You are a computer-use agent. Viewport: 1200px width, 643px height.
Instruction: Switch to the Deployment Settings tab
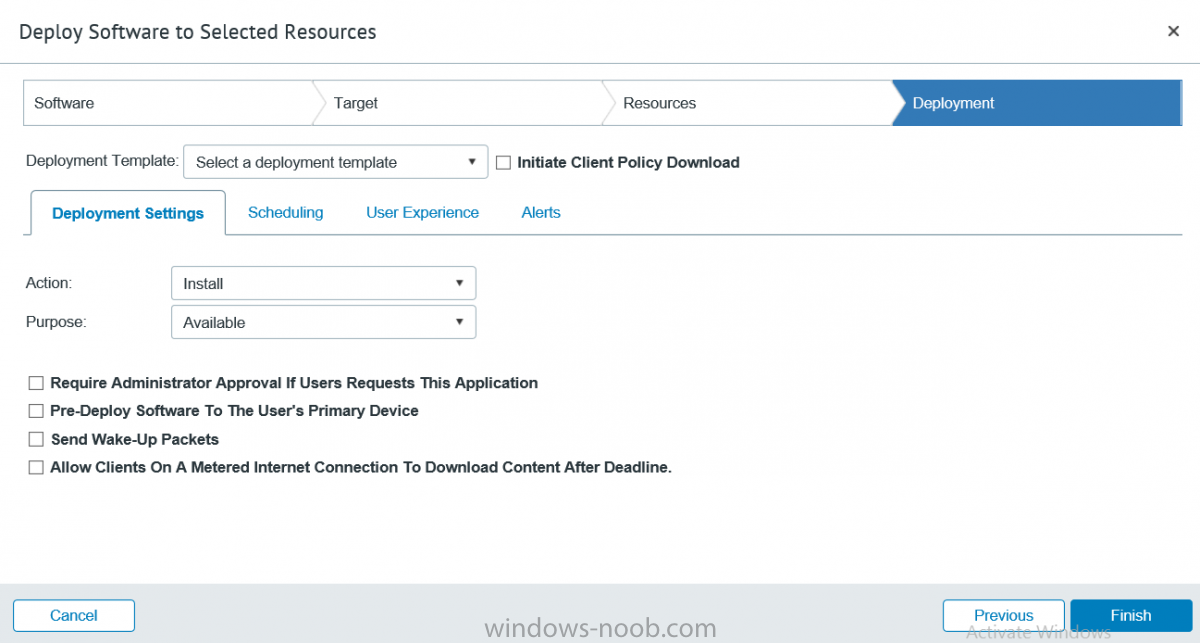pos(128,213)
